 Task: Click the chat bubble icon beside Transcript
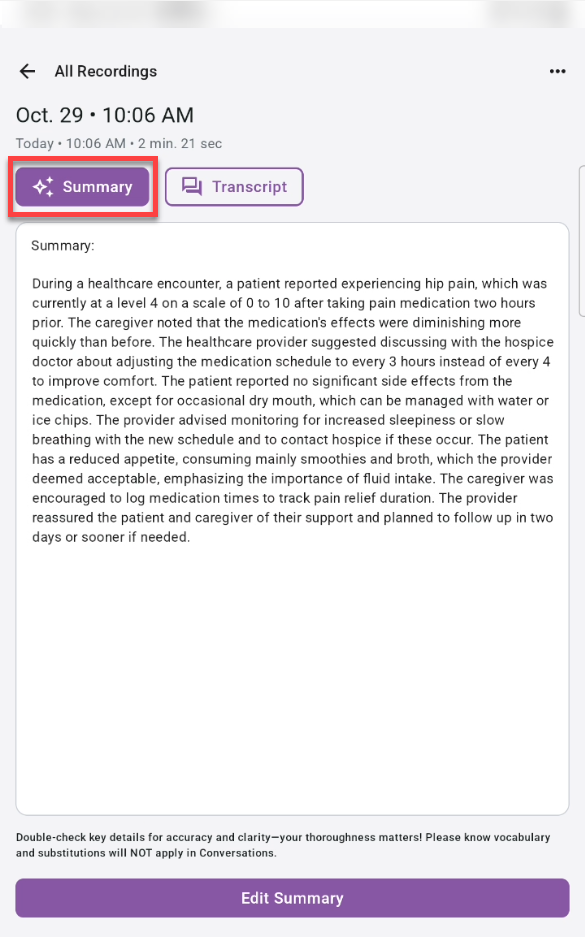coord(193,186)
